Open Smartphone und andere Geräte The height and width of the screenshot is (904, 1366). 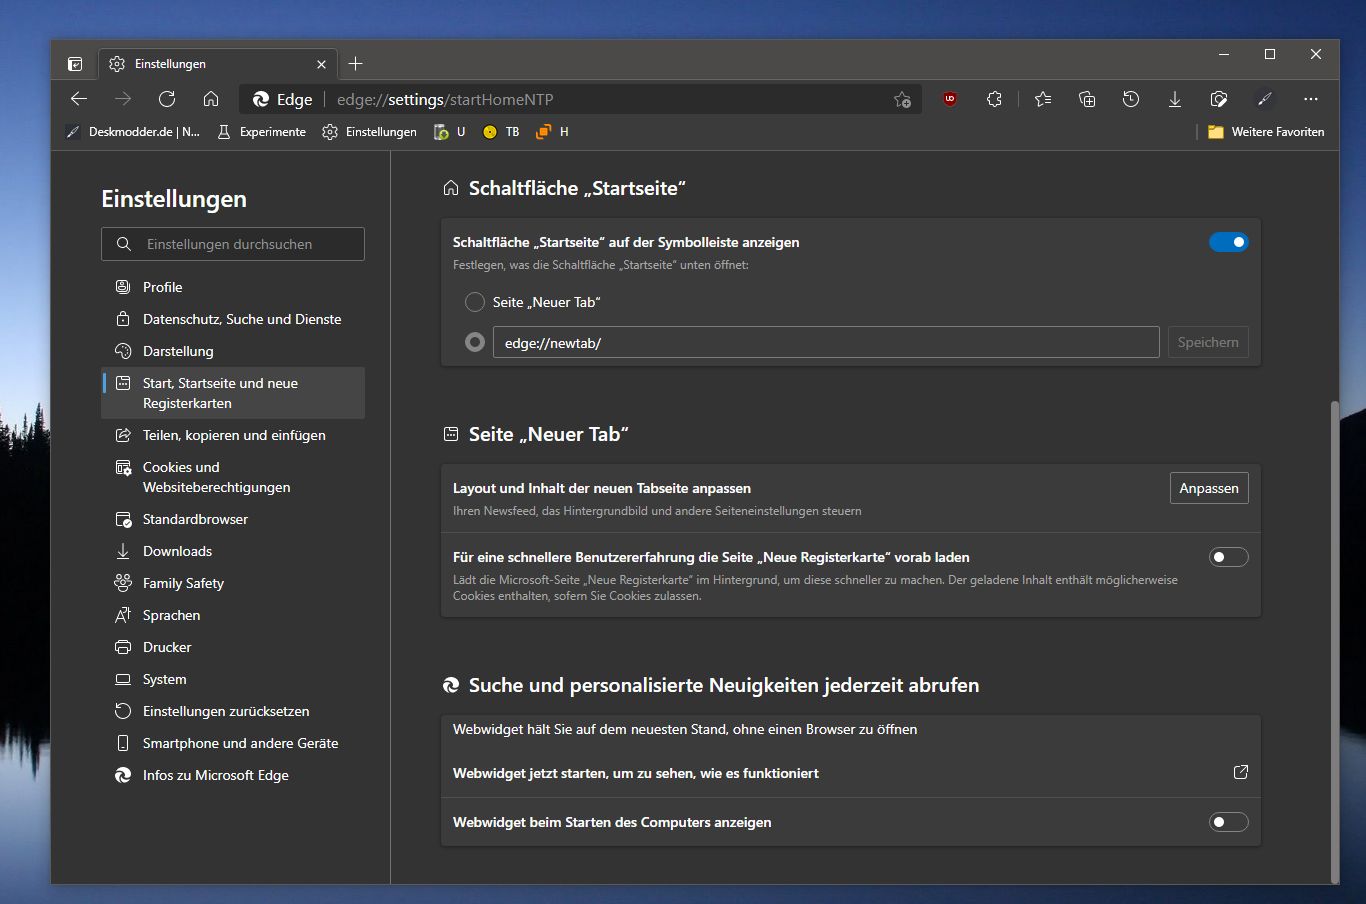tap(233, 743)
